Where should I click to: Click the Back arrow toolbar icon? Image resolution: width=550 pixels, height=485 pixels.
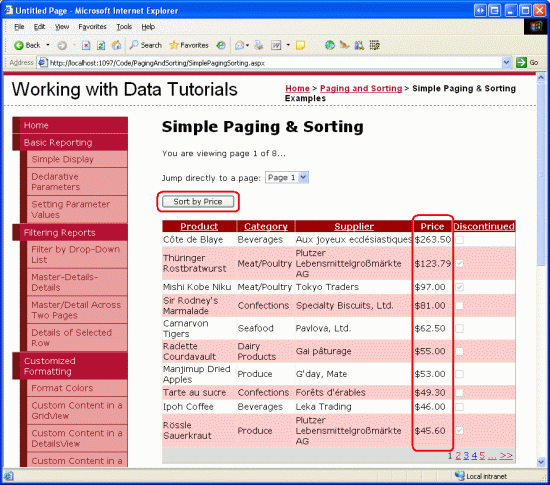pos(19,45)
